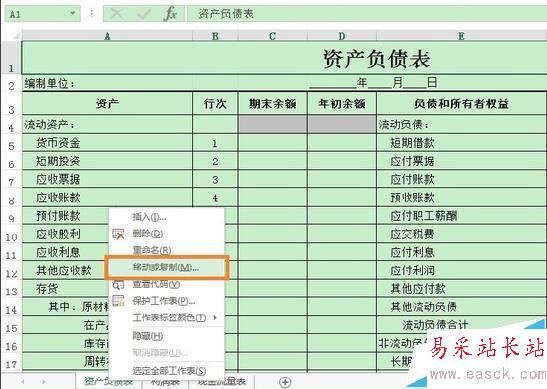Click the 预收账款 cell
The image size is (547, 389).
tap(462, 197)
